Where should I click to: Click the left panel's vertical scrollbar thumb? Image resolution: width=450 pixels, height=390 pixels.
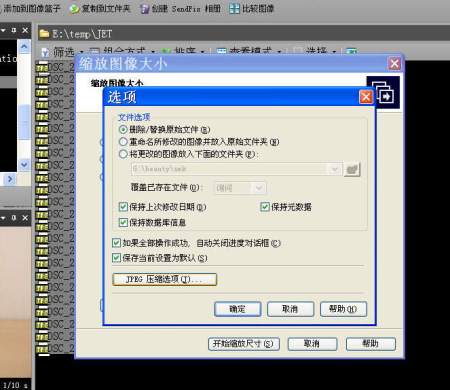click(24, 121)
